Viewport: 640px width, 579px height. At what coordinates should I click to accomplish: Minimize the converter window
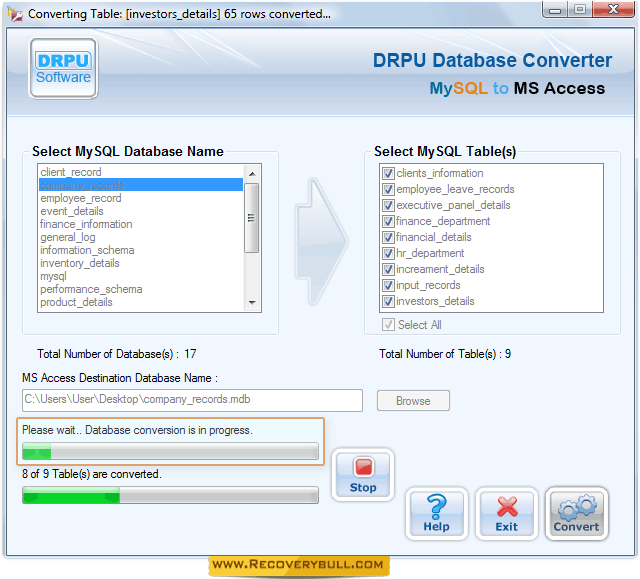click(x=555, y=10)
